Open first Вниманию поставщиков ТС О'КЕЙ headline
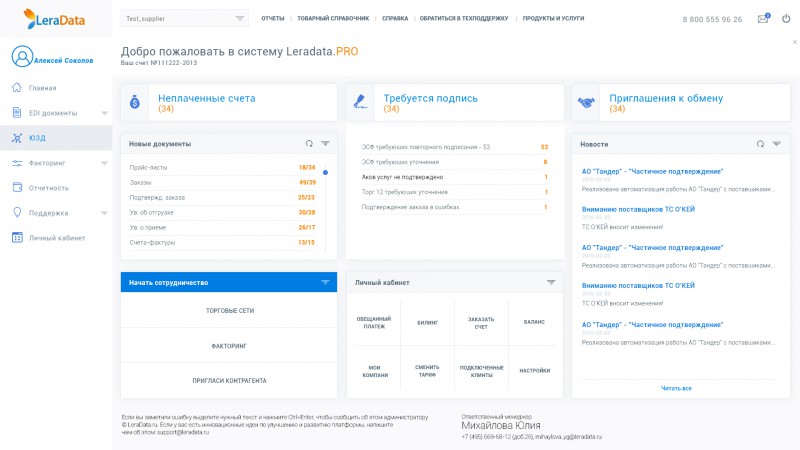The image size is (800, 450). click(x=638, y=209)
